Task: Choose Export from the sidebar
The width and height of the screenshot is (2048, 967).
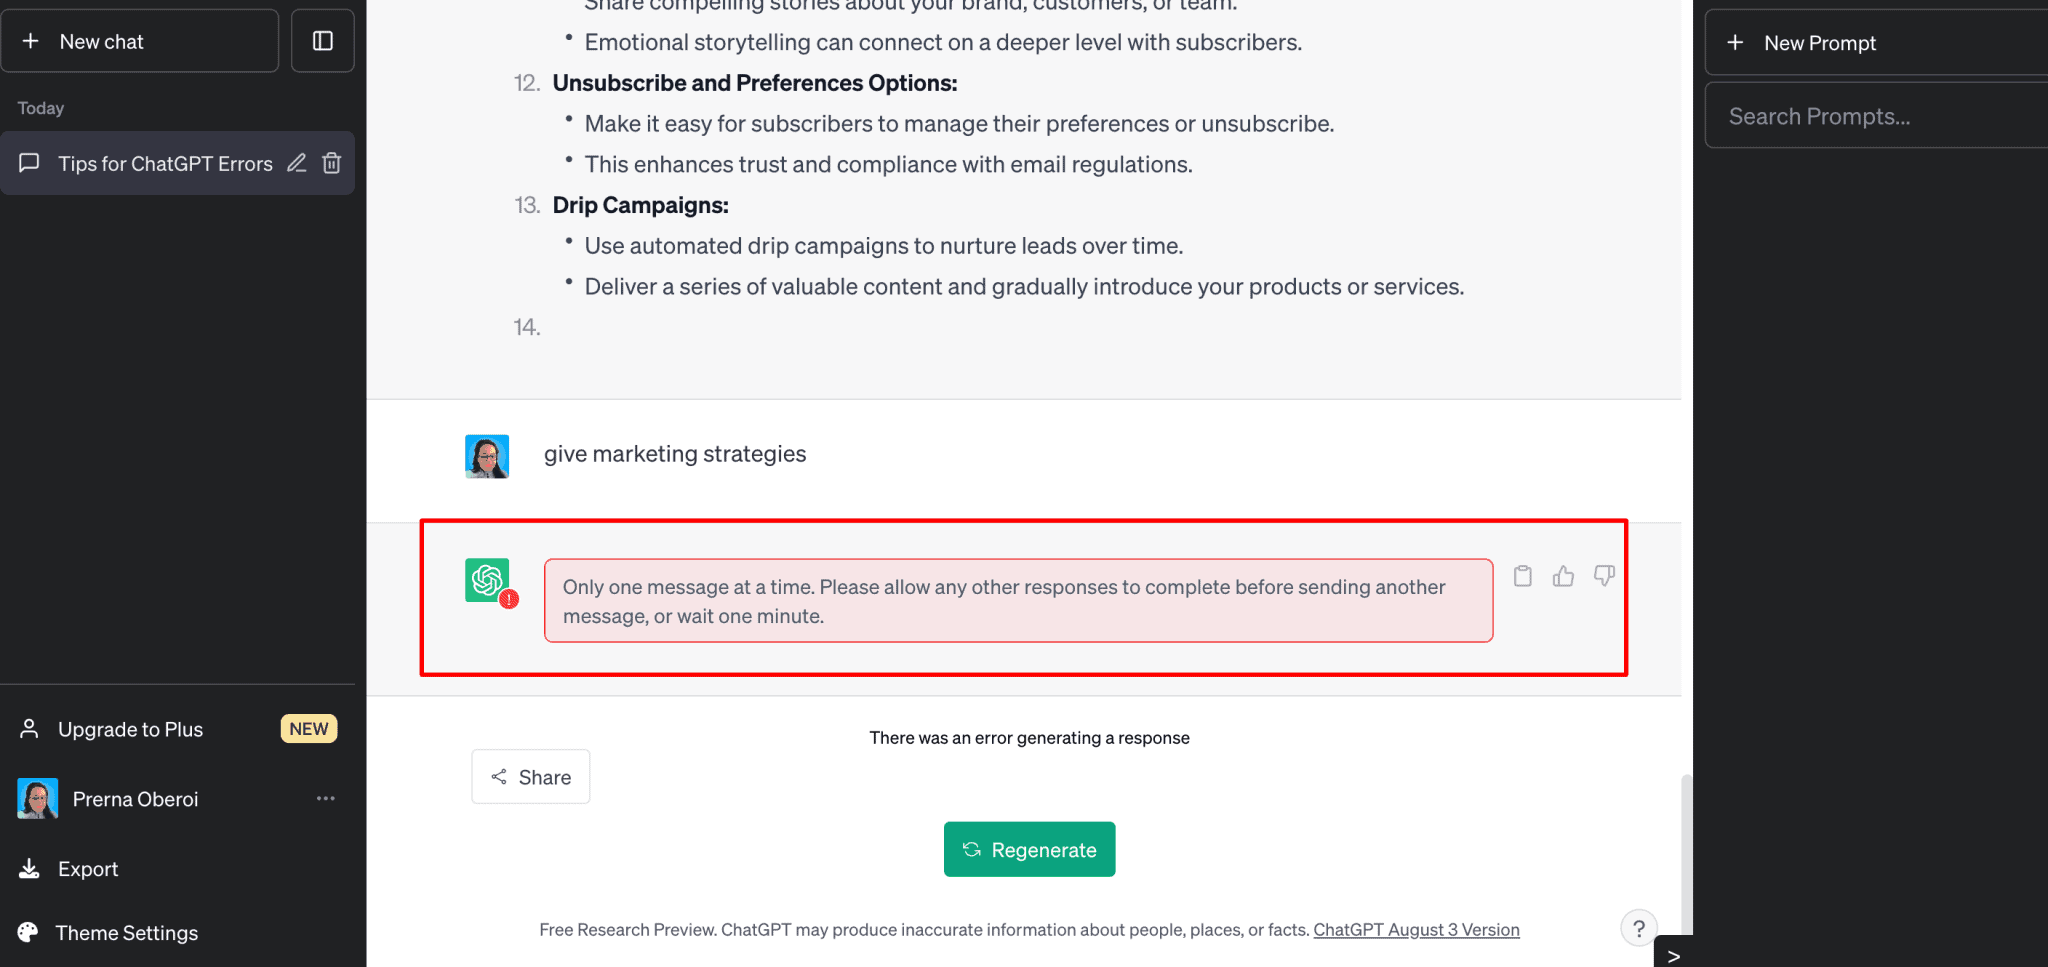Action: coord(88,869)
